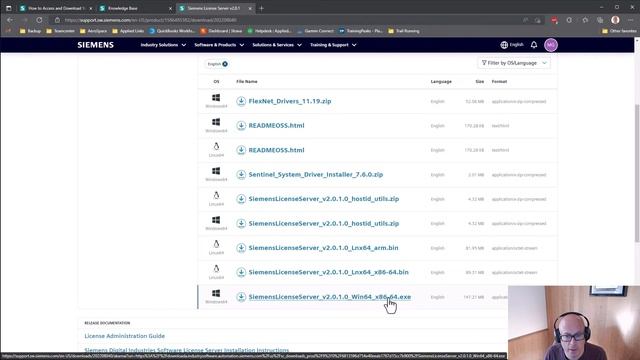
Task: Expand Training & Support menu
Action: (x=333, y=45)
